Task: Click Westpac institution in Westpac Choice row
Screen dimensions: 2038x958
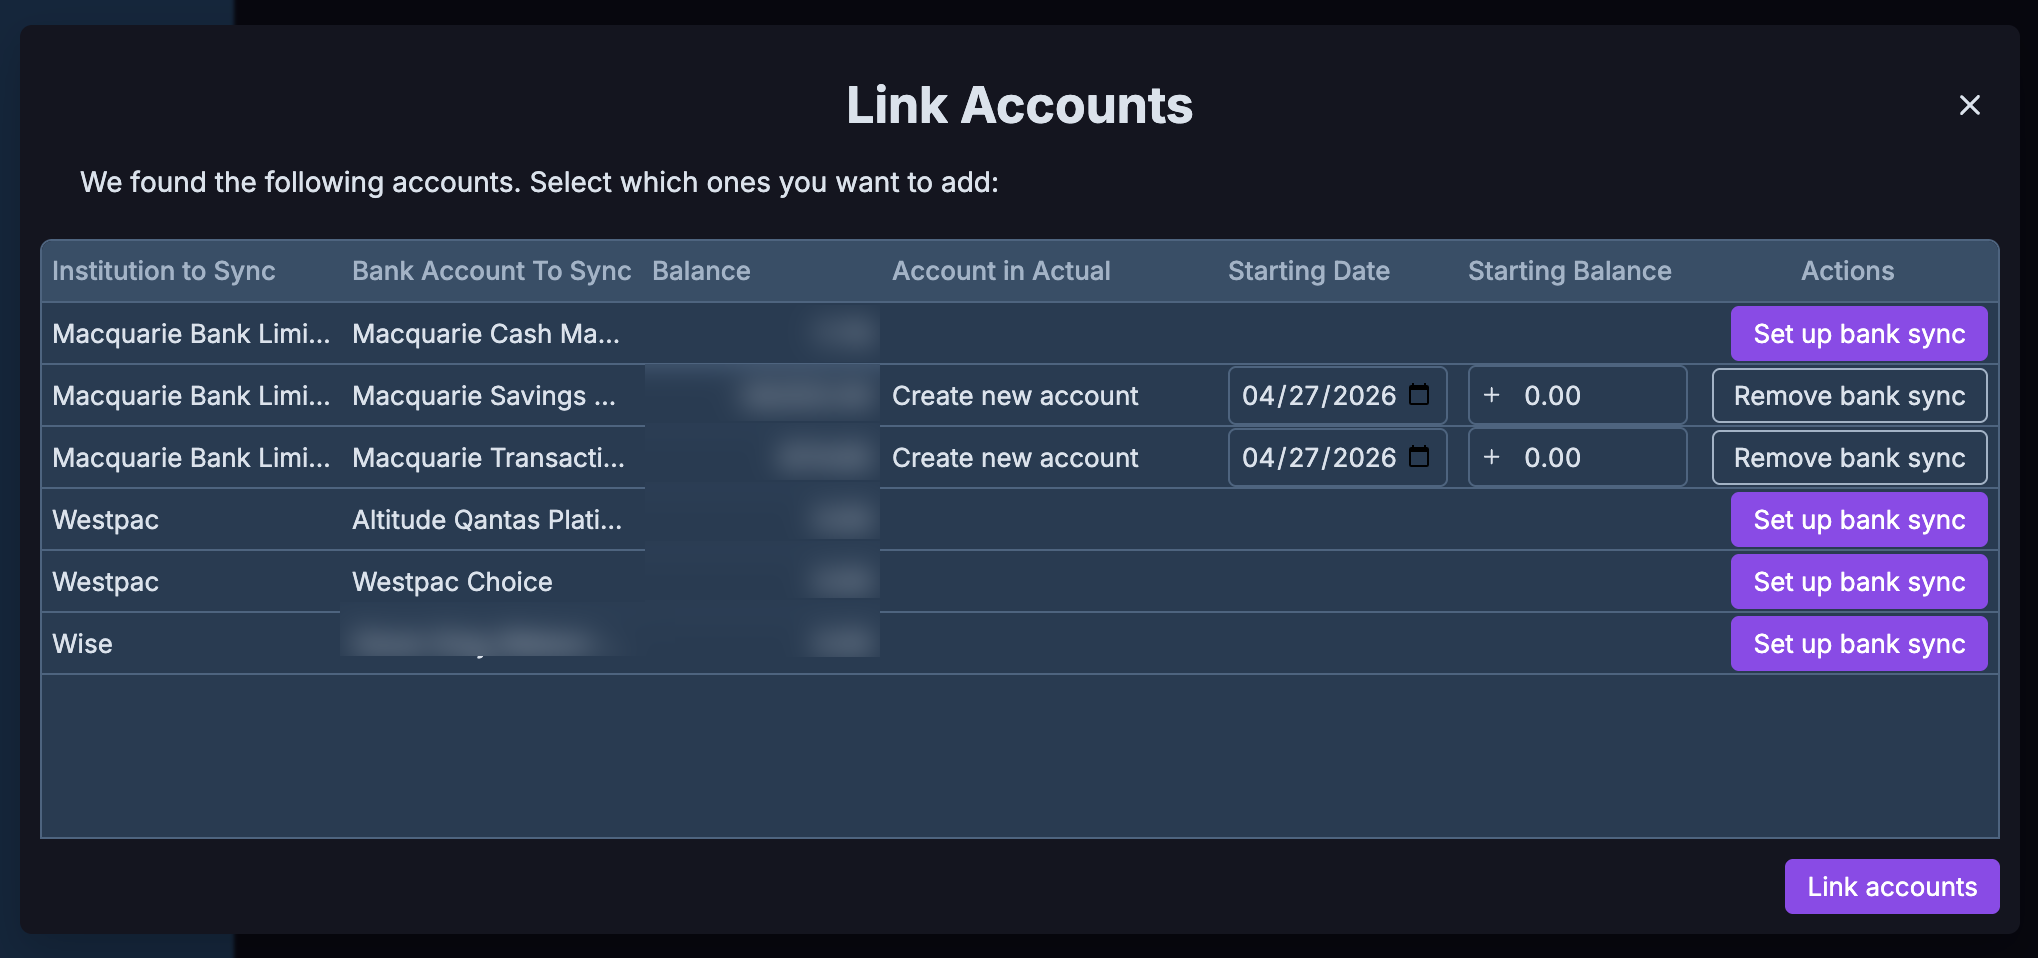Action: click(x=105, y=582)
